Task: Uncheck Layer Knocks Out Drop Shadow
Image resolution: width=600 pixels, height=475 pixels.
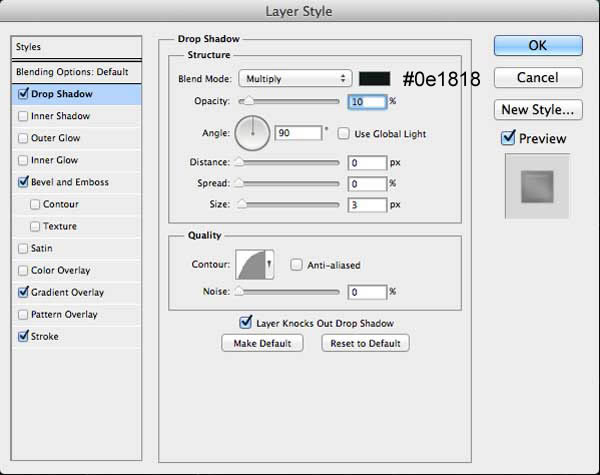Action: (245, 323)
